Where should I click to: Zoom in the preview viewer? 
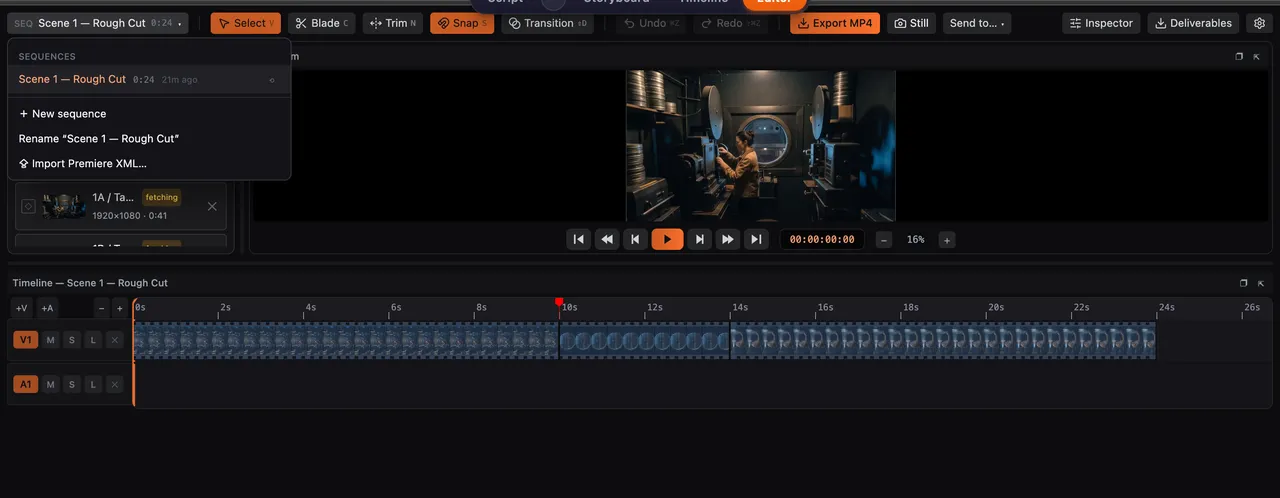(947, 240)
